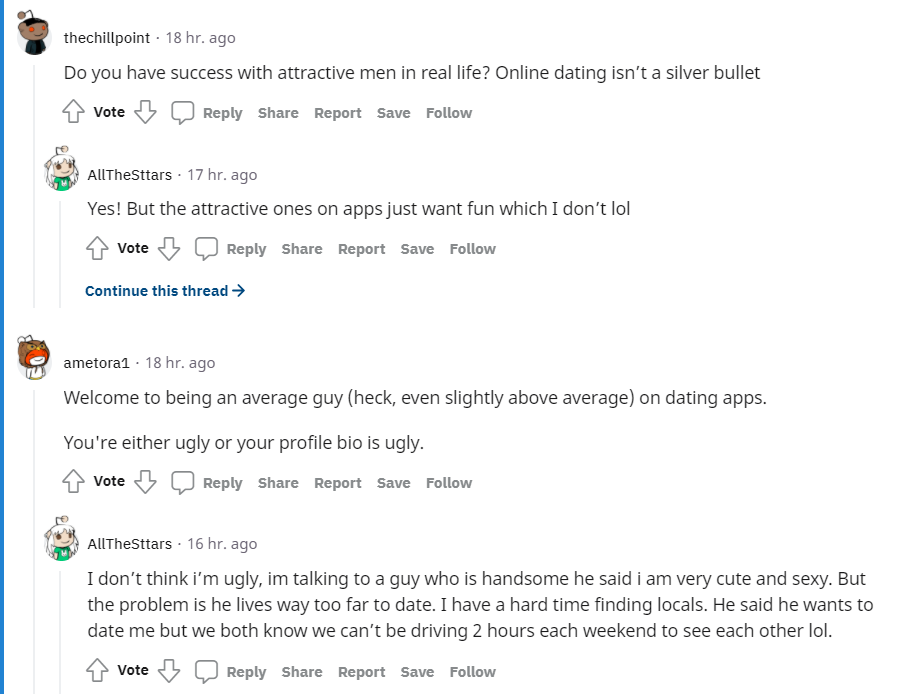
Task: Report AllTheSttars' 17 hr. ago reply
Action: (x=361, y=249)
